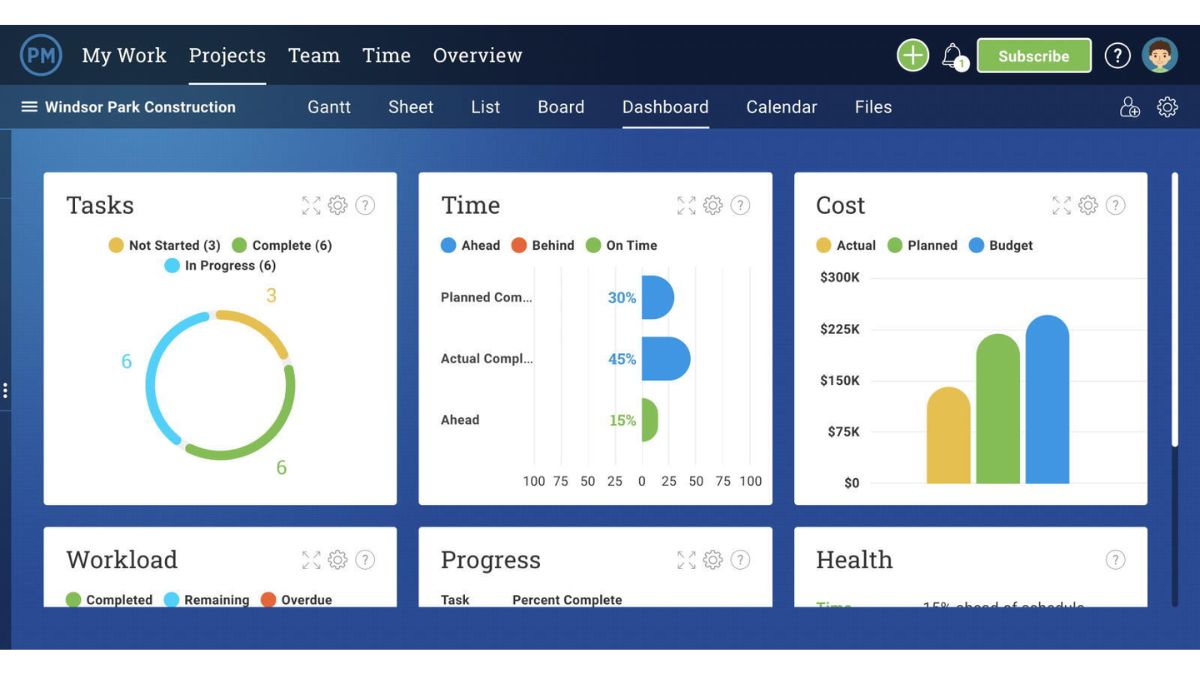Click the add team member icon

coord(1130,108)
